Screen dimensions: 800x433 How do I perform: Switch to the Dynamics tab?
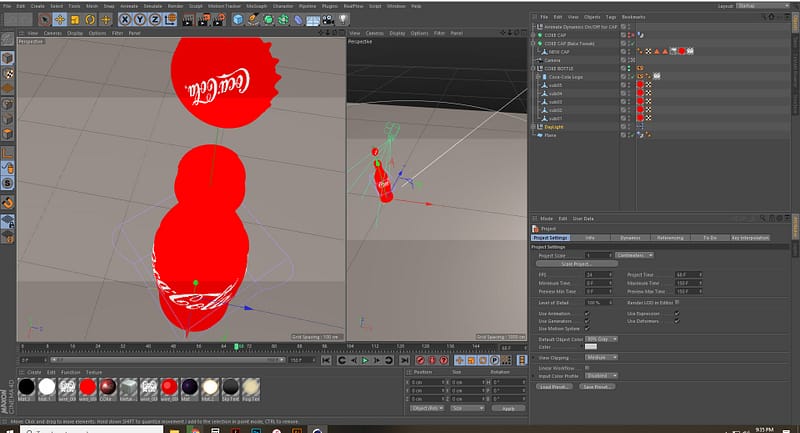[630, 238]
